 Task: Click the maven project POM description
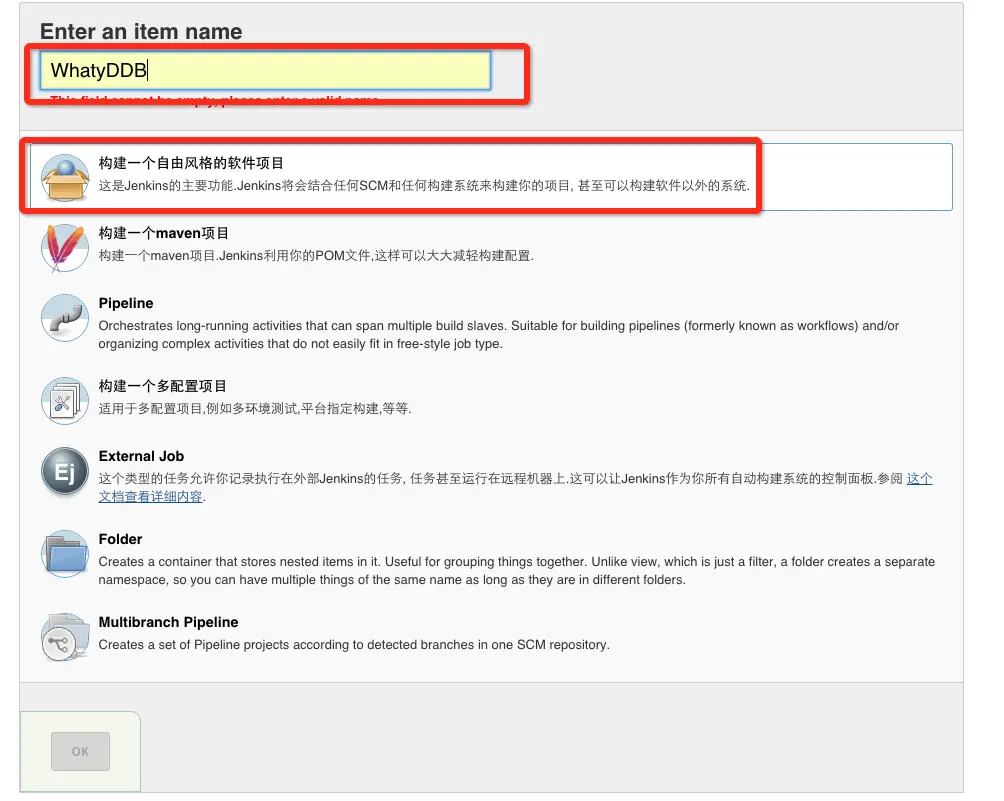pyautogui.click(x=316, y=255)
